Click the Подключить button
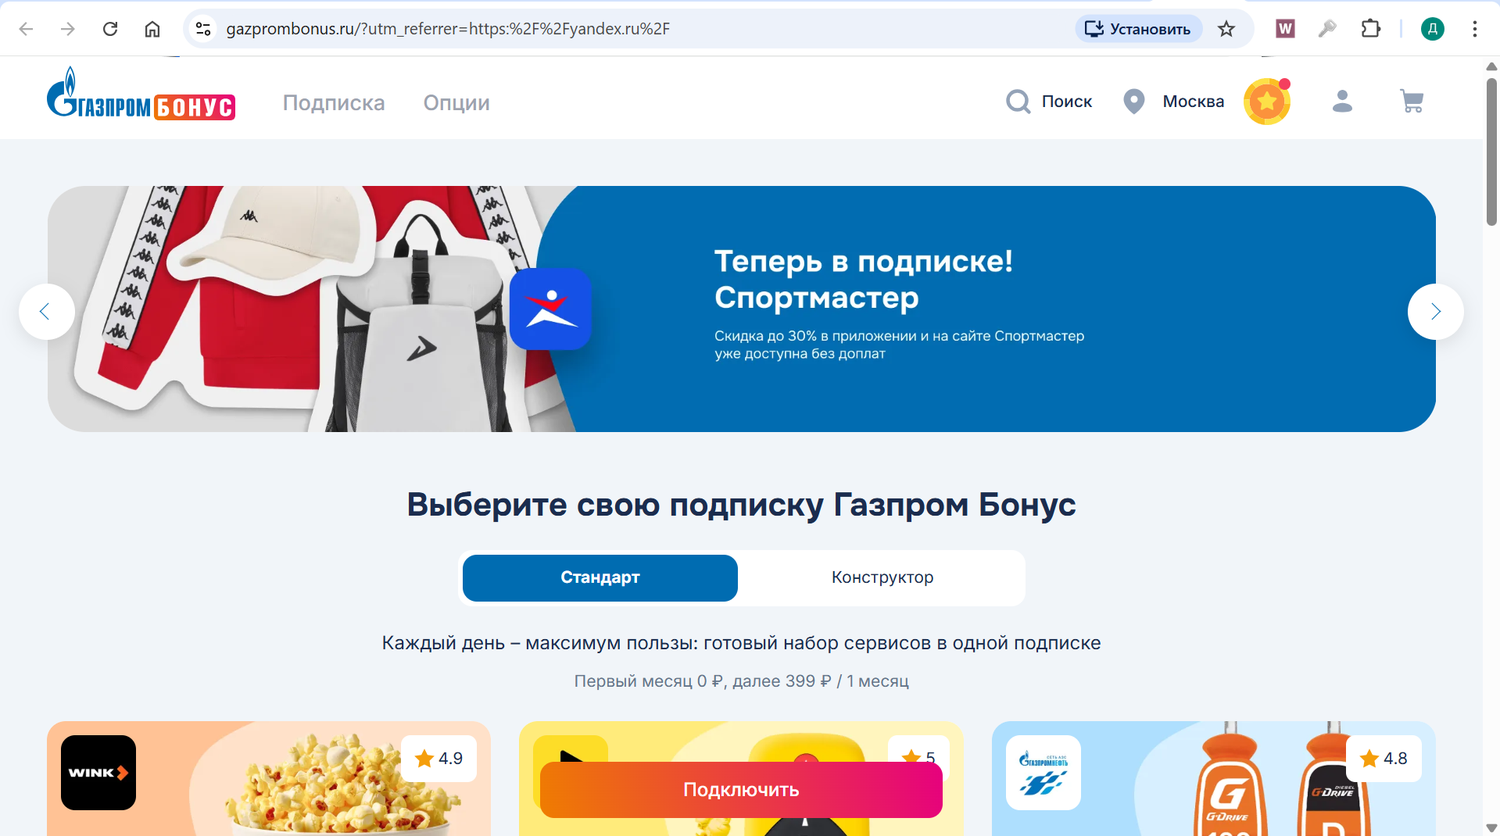Screen dimensions: 1500x836 [x=741, y=790]
